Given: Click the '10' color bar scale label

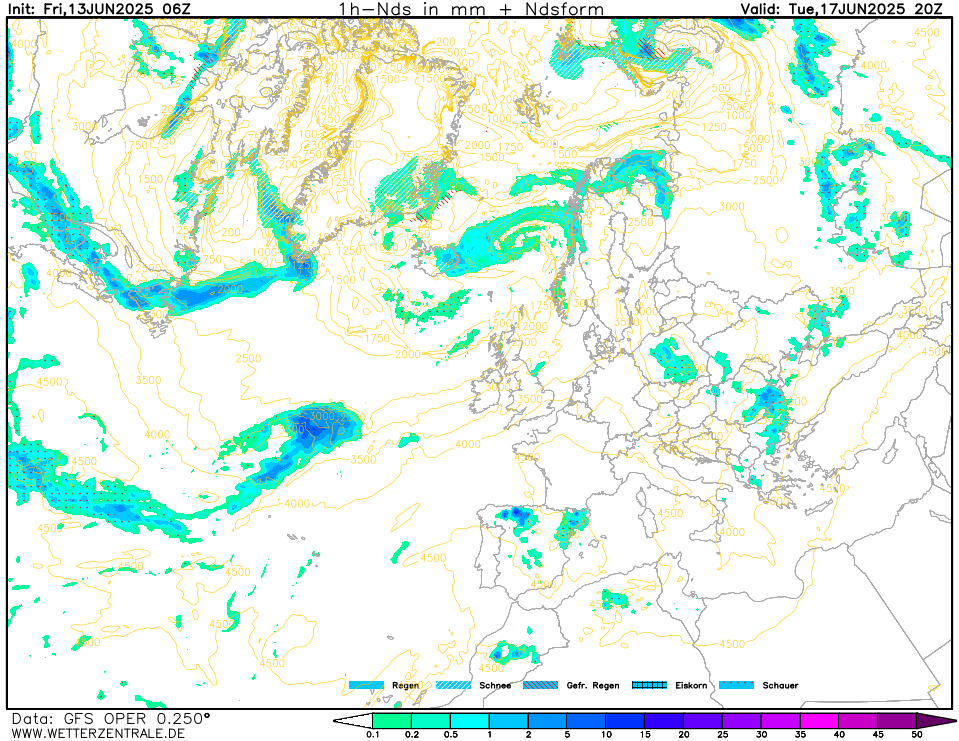Looking at the screenshot, I should tap(605, 735).
